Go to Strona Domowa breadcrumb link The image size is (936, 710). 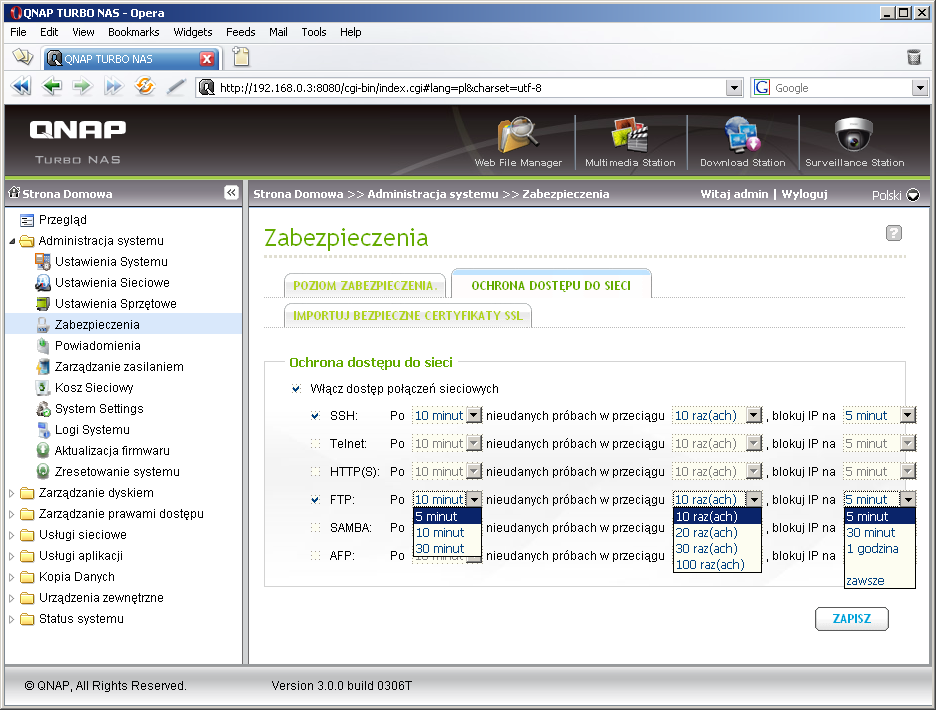[298, 194]
